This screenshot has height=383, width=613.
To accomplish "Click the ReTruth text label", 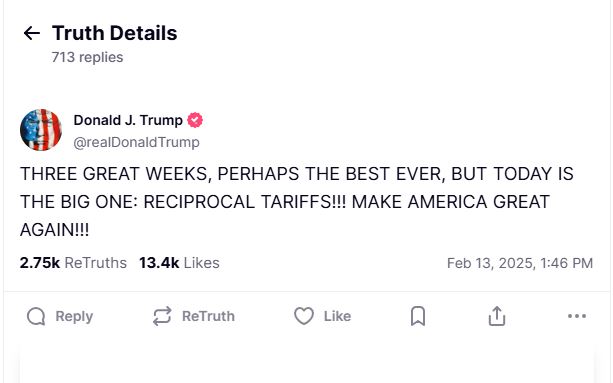I will click(208, 316).
